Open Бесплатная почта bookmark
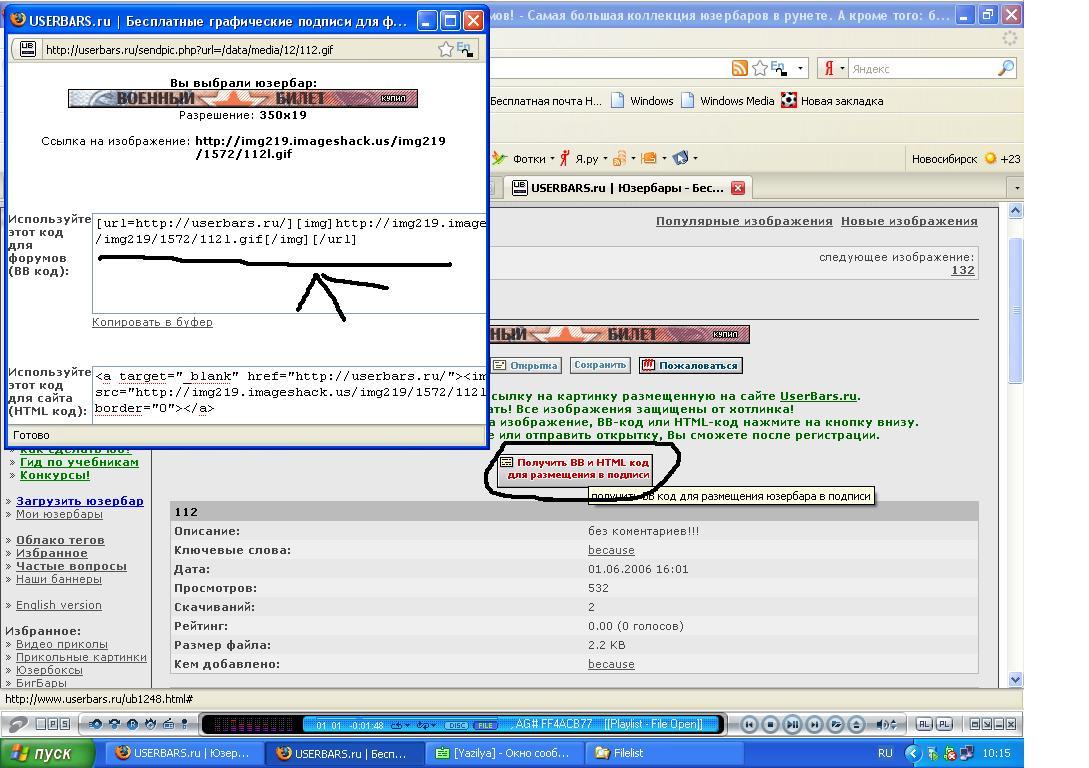The height and width of the screenshot is (768, 1089). [546, 101]
